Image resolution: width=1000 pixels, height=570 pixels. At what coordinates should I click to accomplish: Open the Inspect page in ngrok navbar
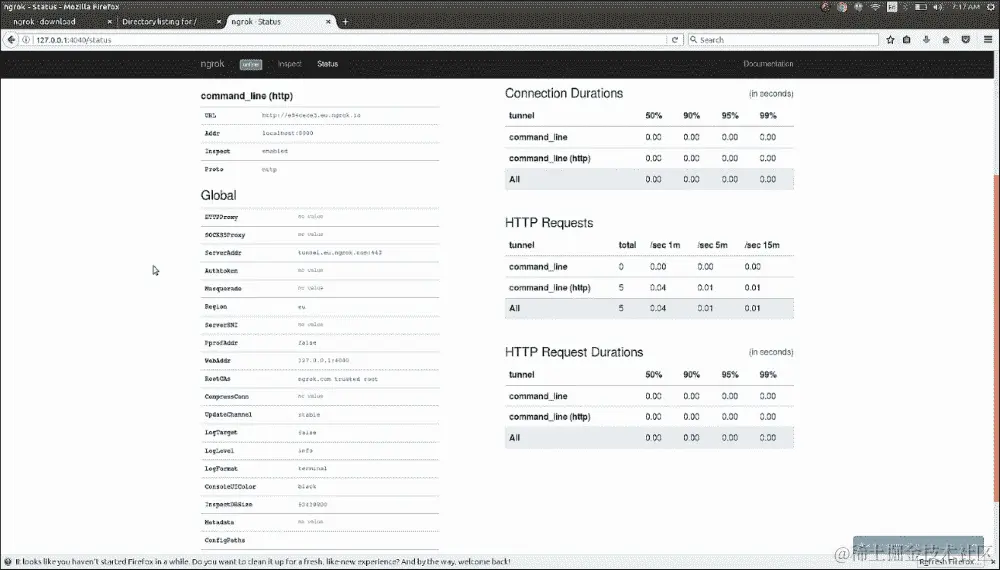[x=290, y=64]
